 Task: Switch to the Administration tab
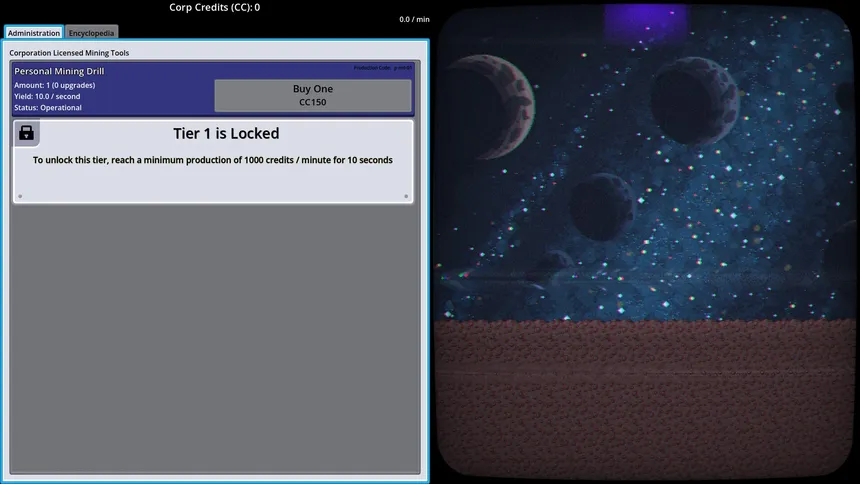pyautogui.click(x=33, y=33)
